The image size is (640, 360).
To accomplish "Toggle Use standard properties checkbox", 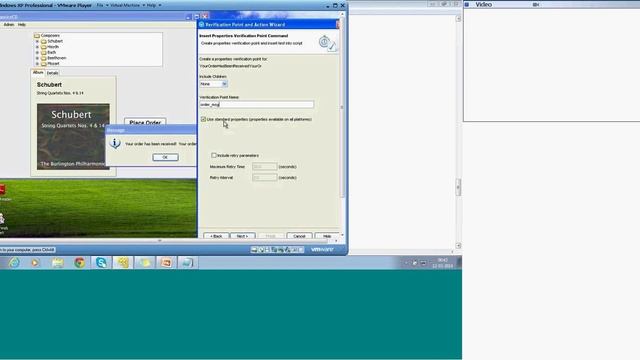I will click(203, 119).
